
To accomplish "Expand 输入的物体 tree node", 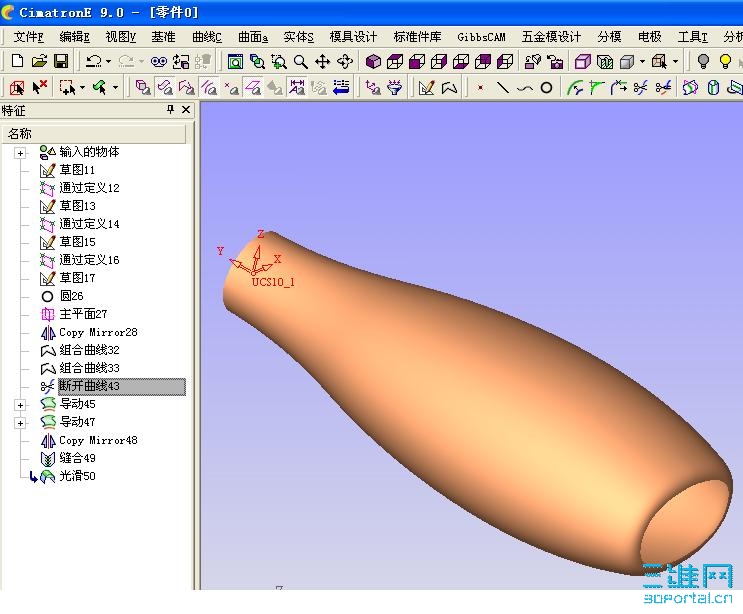I will (20, 153).
